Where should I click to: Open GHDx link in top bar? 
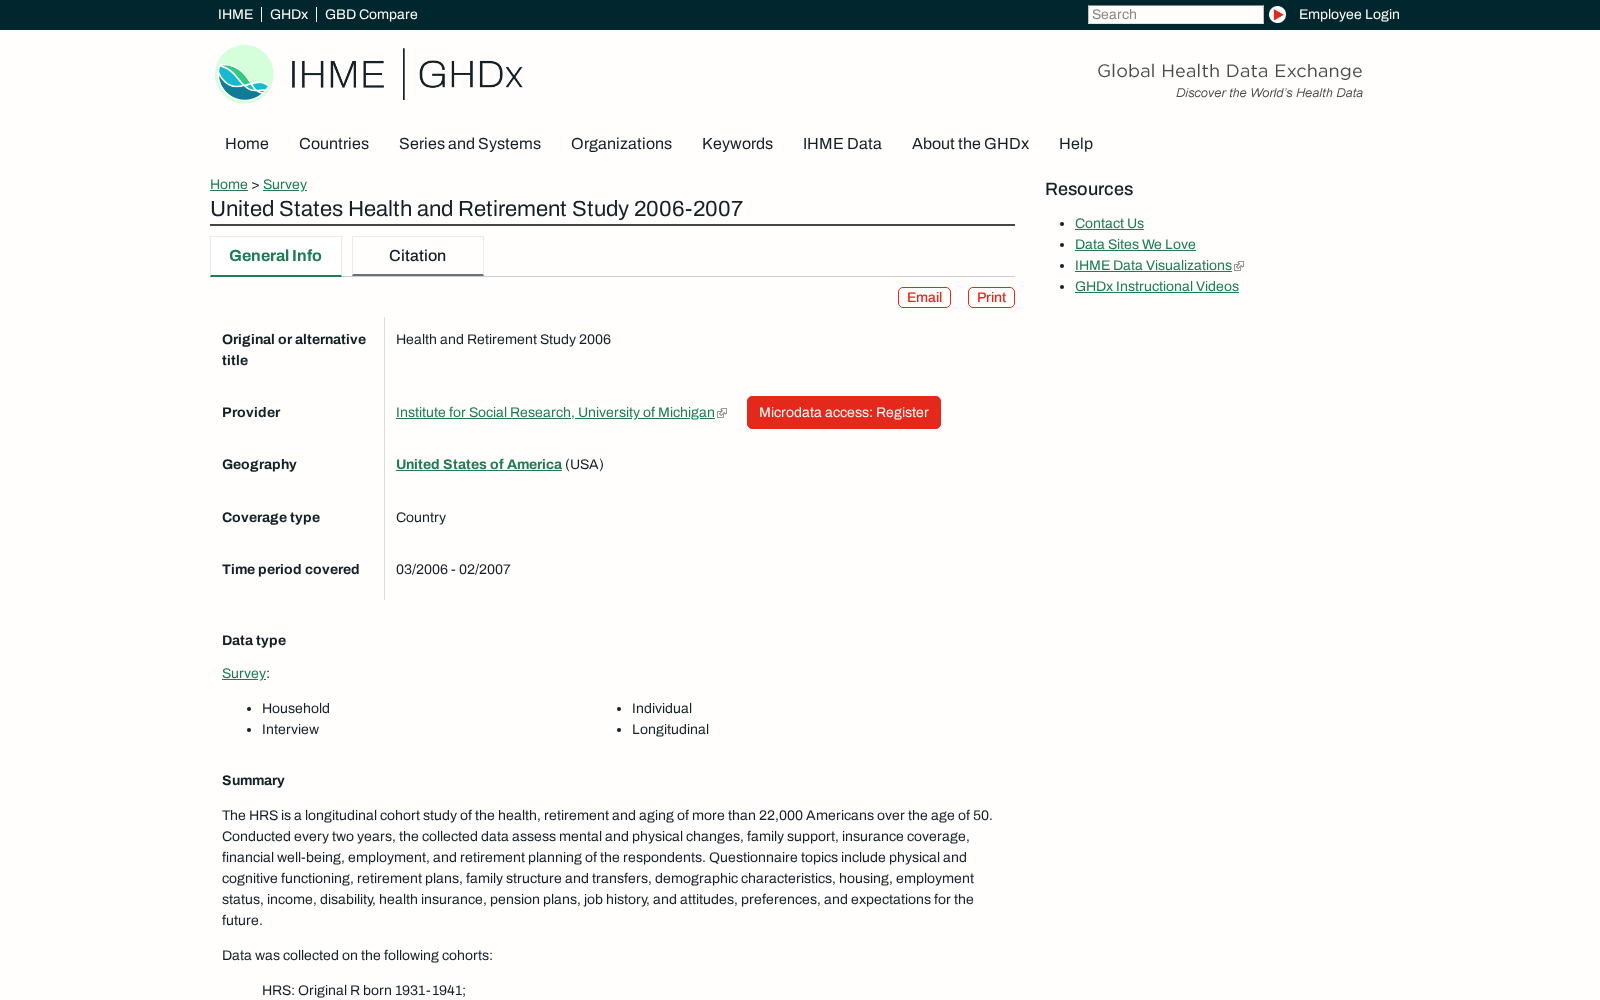point(289,14)
